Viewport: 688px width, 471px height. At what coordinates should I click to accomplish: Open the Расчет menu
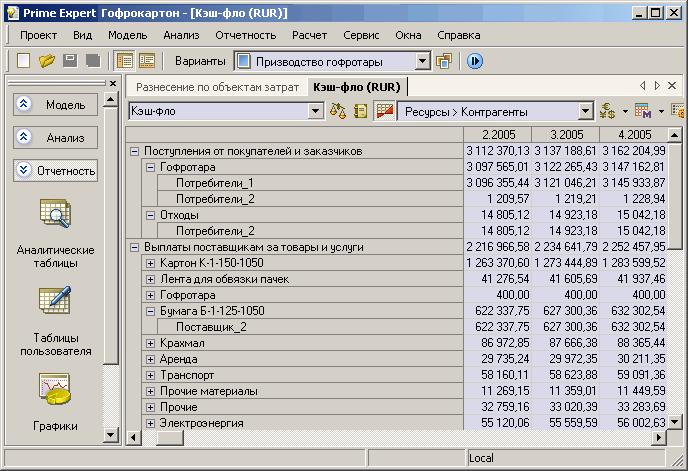pos(309,35)
